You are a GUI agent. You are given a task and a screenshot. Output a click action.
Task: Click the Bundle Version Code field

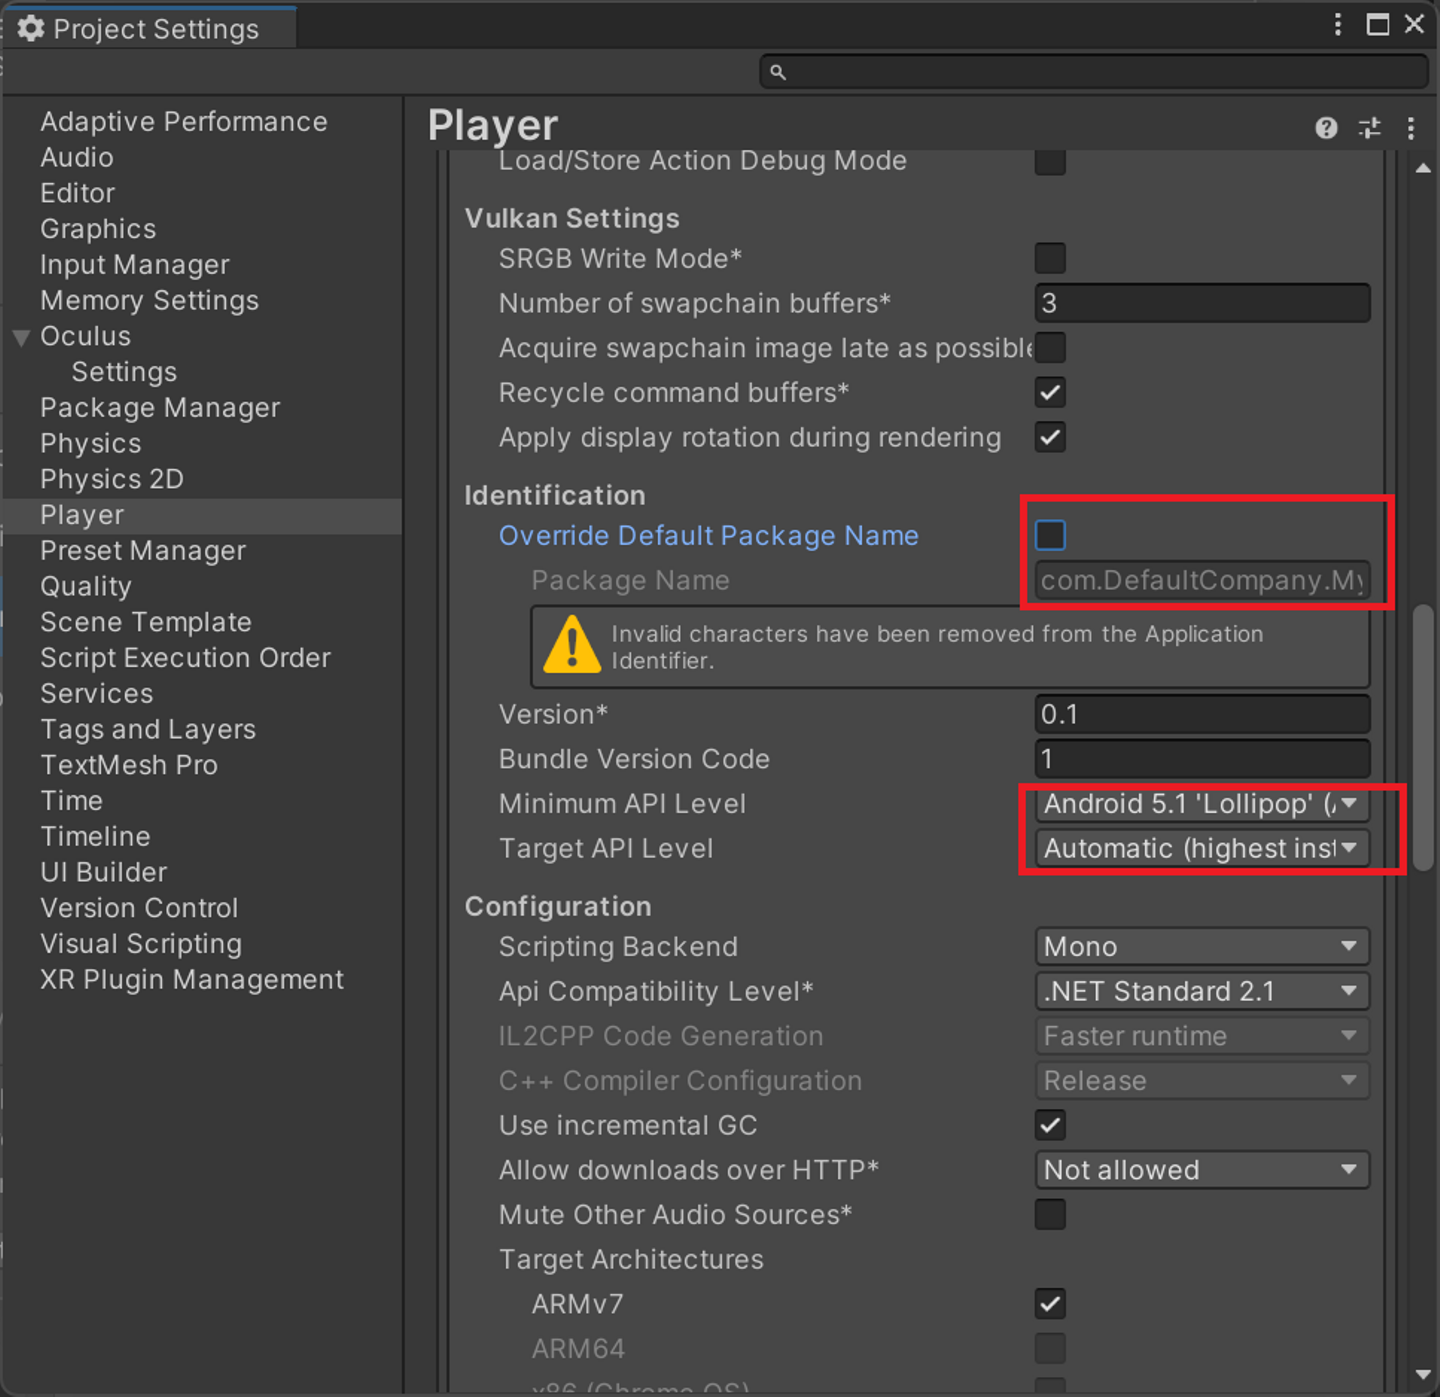point(1201,759)
